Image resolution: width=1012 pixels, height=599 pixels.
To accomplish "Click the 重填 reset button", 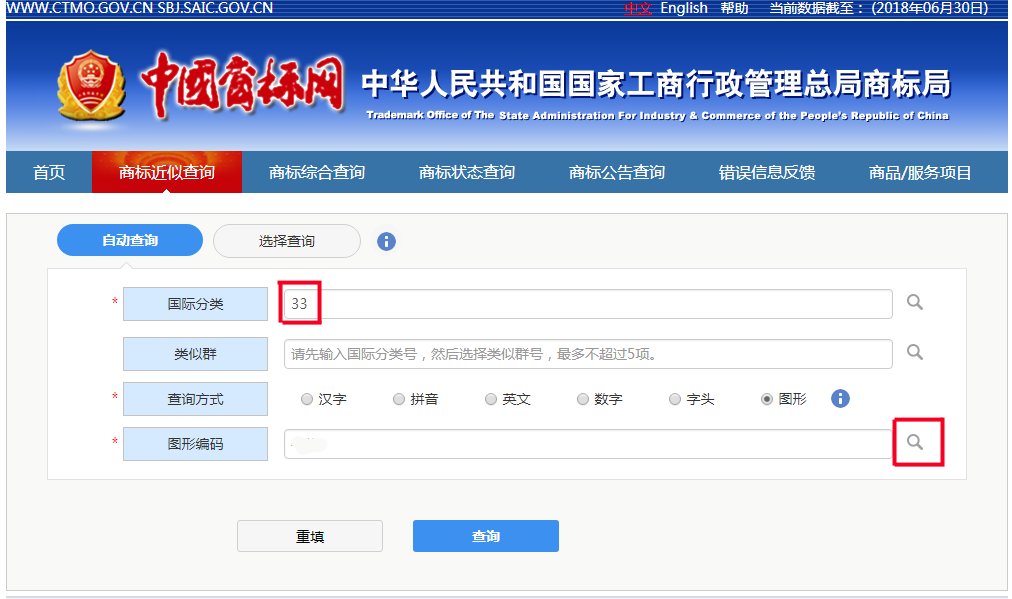I will pyautogui.click(x=309, y=535).
